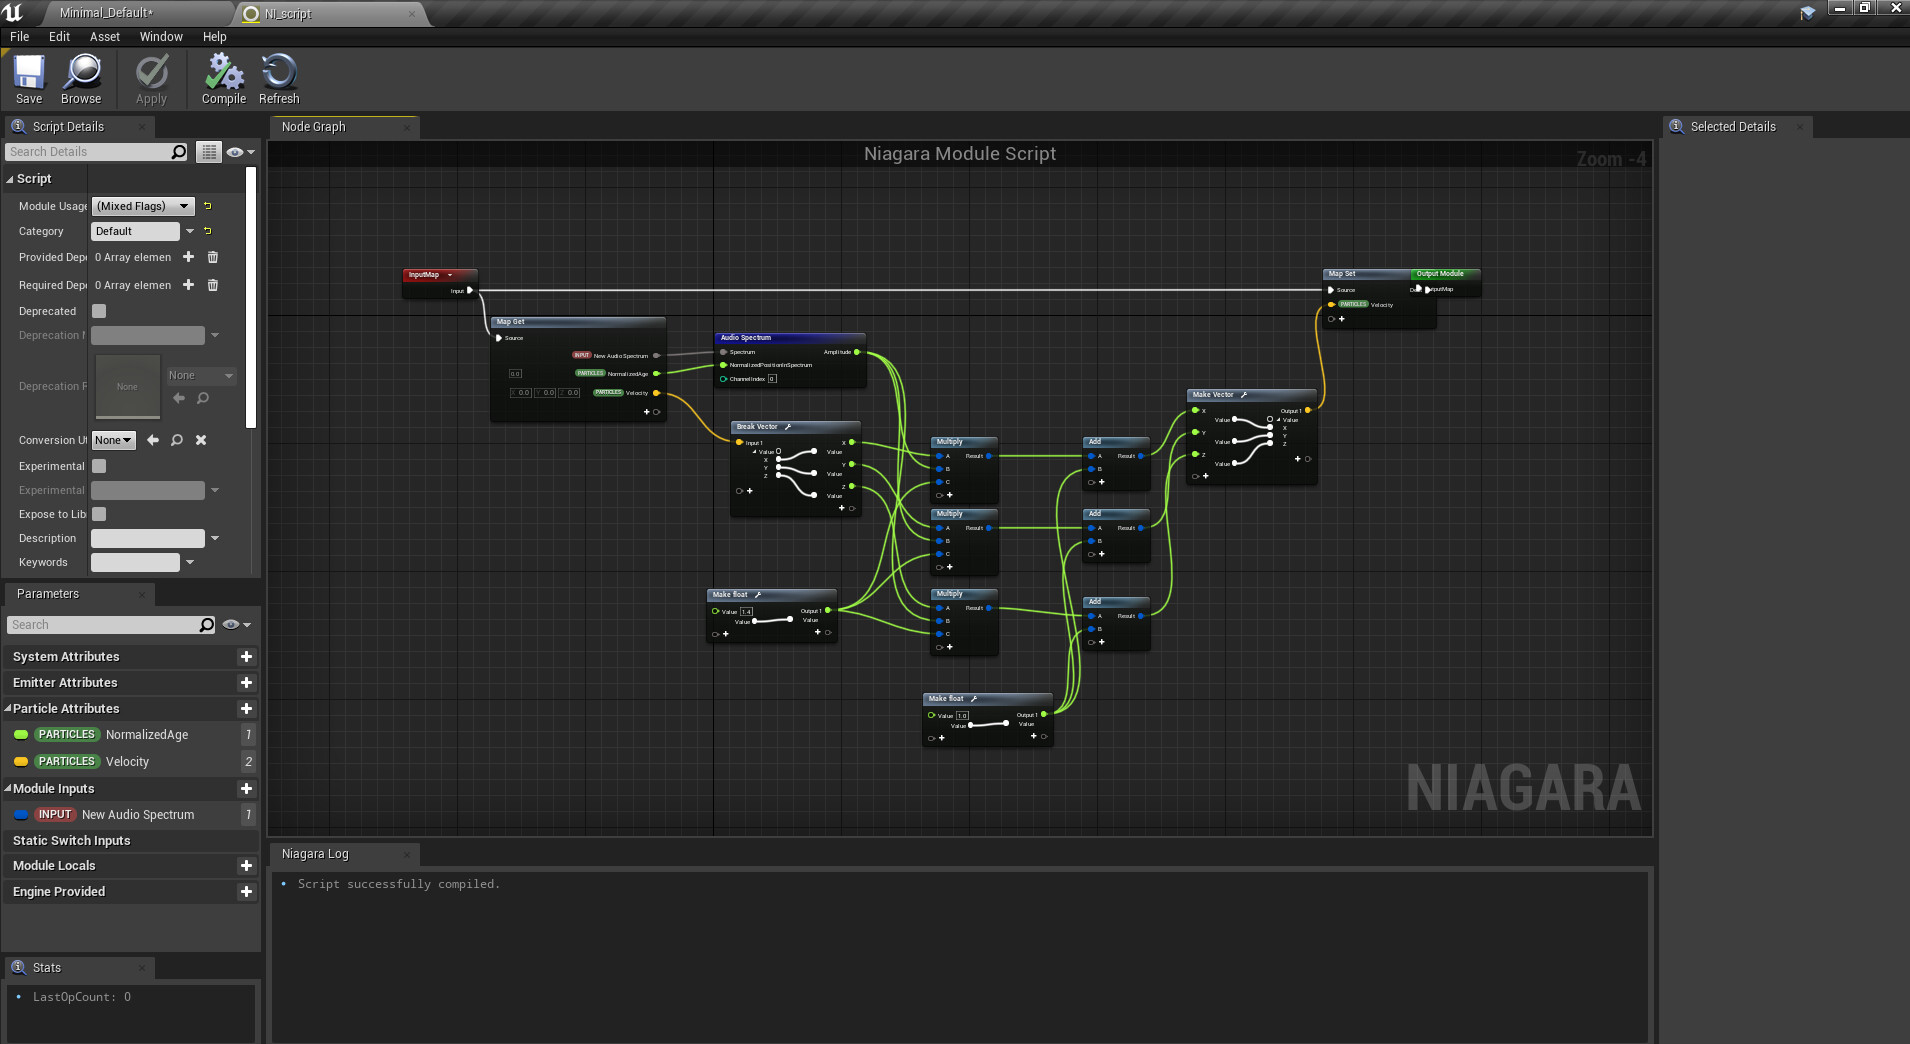1910x1044 pixels.
Task: Open the Module Usage dropdown
Action: (x=143, y=206)
